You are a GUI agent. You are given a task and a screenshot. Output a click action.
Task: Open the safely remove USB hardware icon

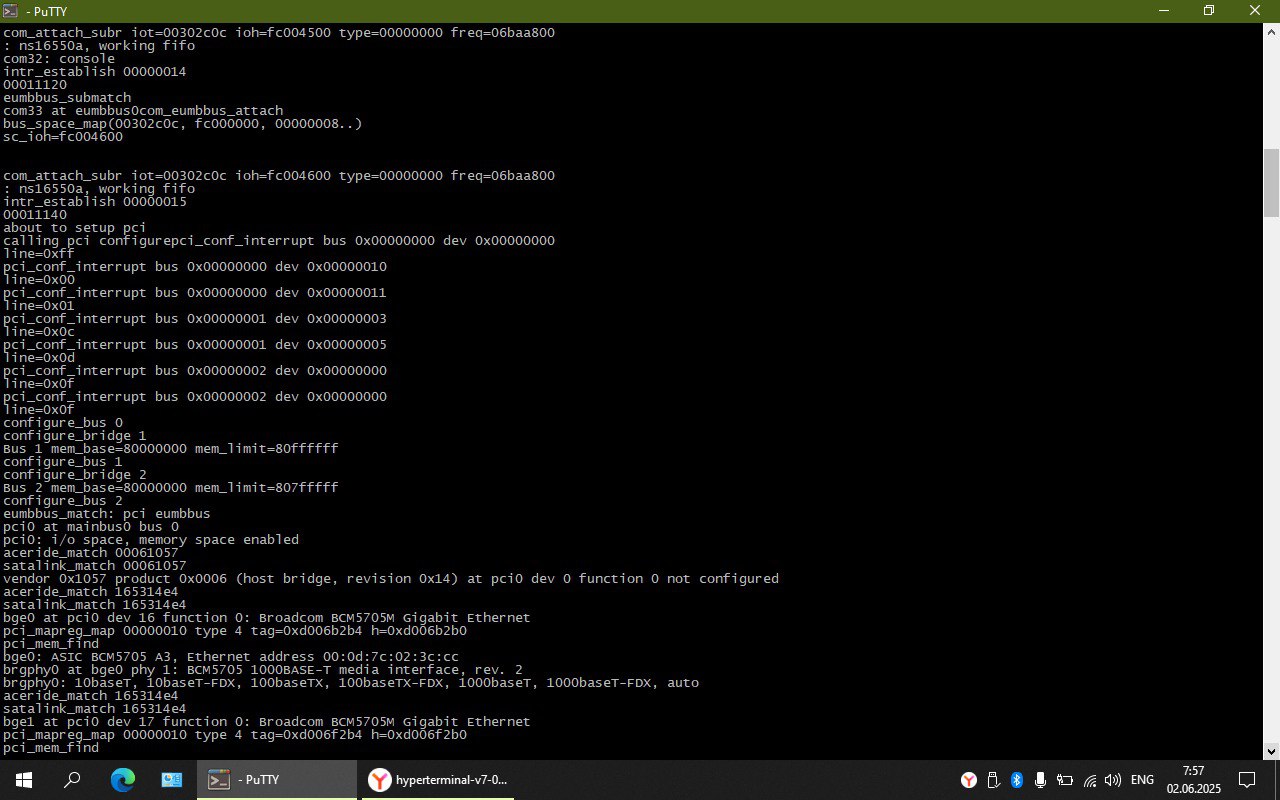pos(993,780)
